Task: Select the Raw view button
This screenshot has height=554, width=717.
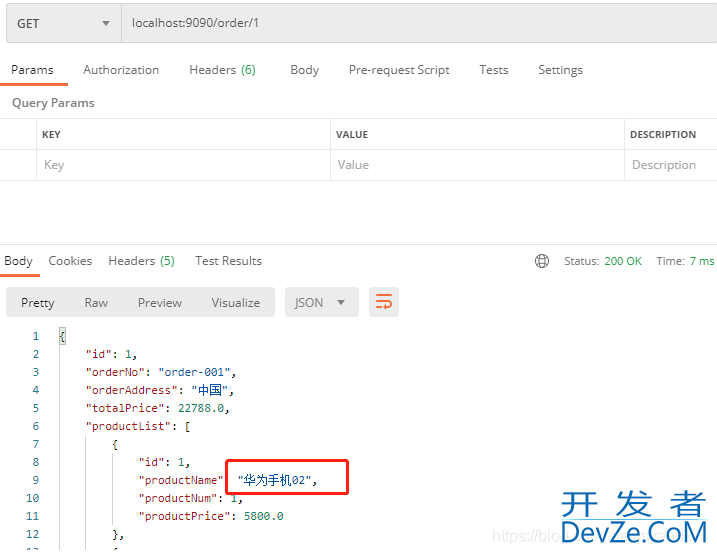Action: [96, 303]
